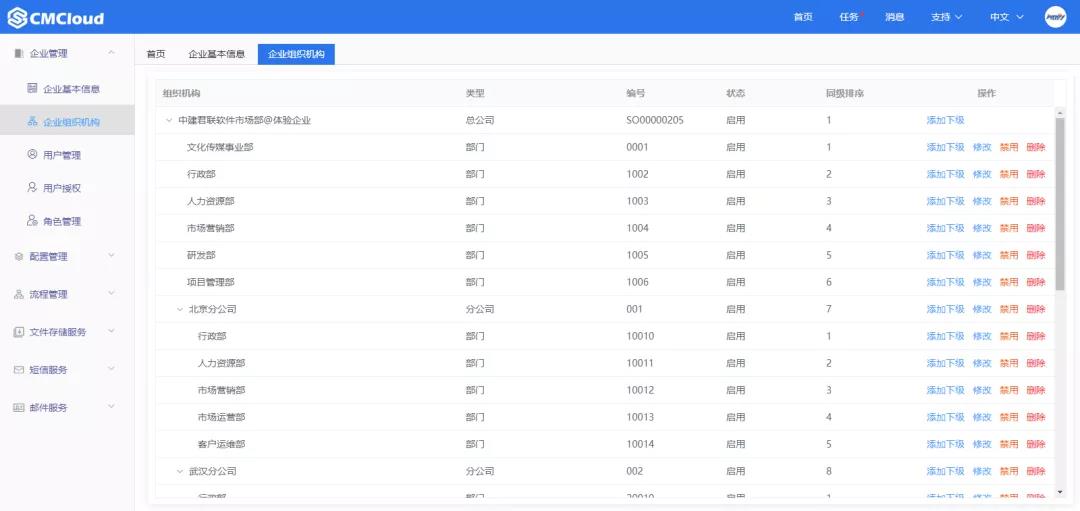The image size is (1080, 511).
Task: Click the 企业基本信息 sidebar icon
Action: (x=32, y=89)
